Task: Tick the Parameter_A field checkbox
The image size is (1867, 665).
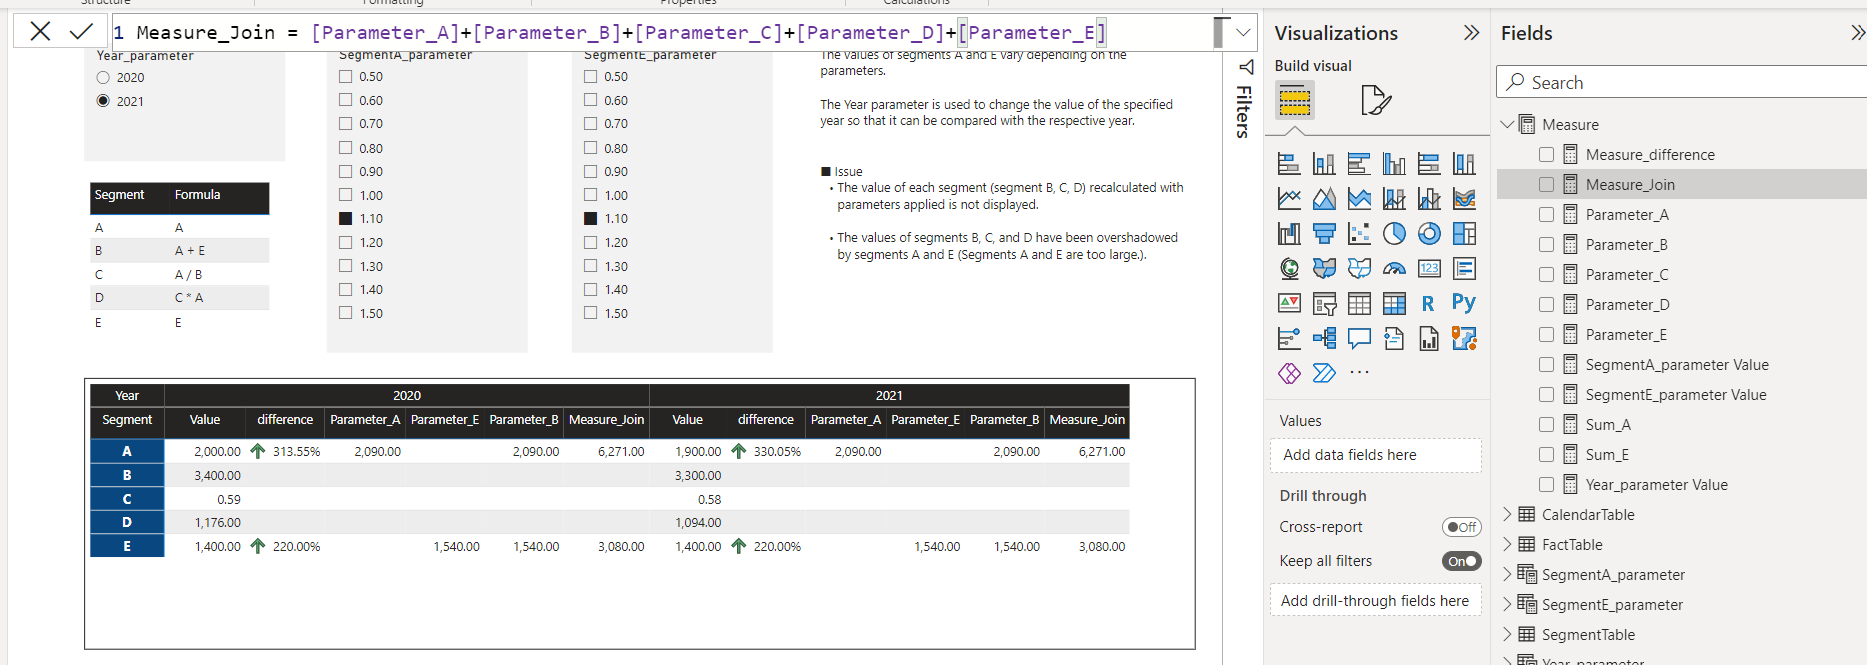Action: click(1546, 215)
